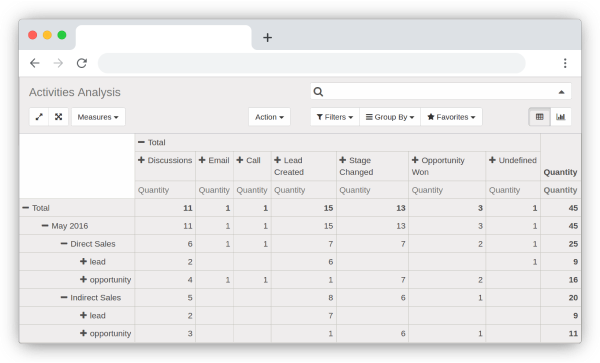600x363 pixels.
Task: Click the Action button
Action: 269,117
